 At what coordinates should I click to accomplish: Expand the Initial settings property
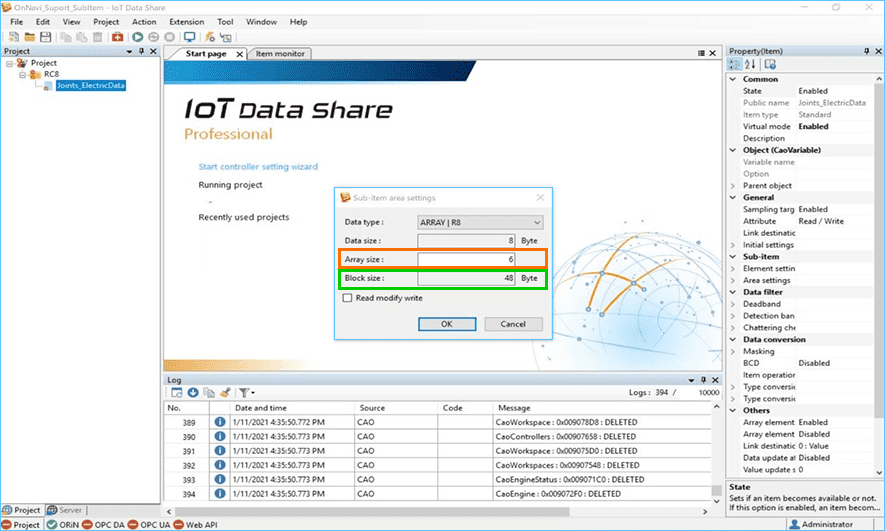733,245
